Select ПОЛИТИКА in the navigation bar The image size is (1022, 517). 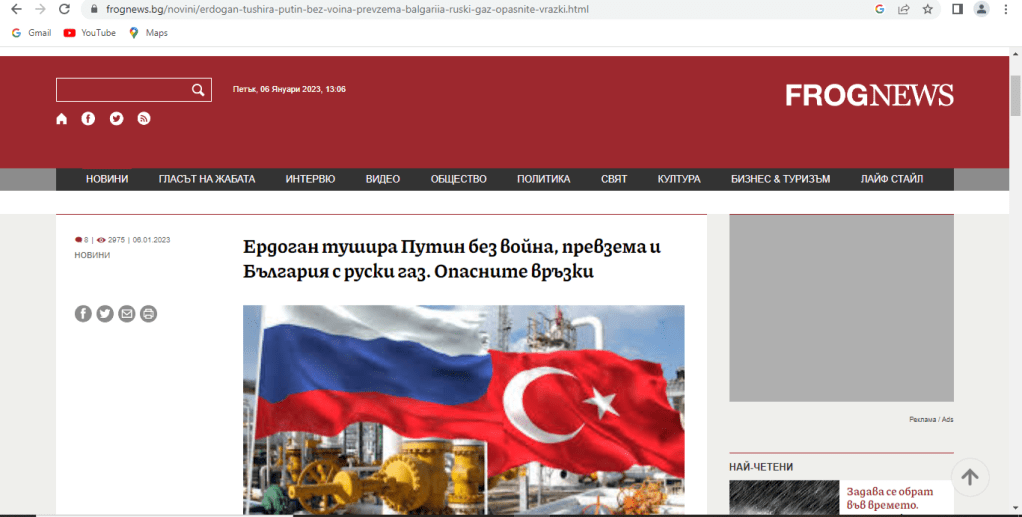tap(543, 179)
